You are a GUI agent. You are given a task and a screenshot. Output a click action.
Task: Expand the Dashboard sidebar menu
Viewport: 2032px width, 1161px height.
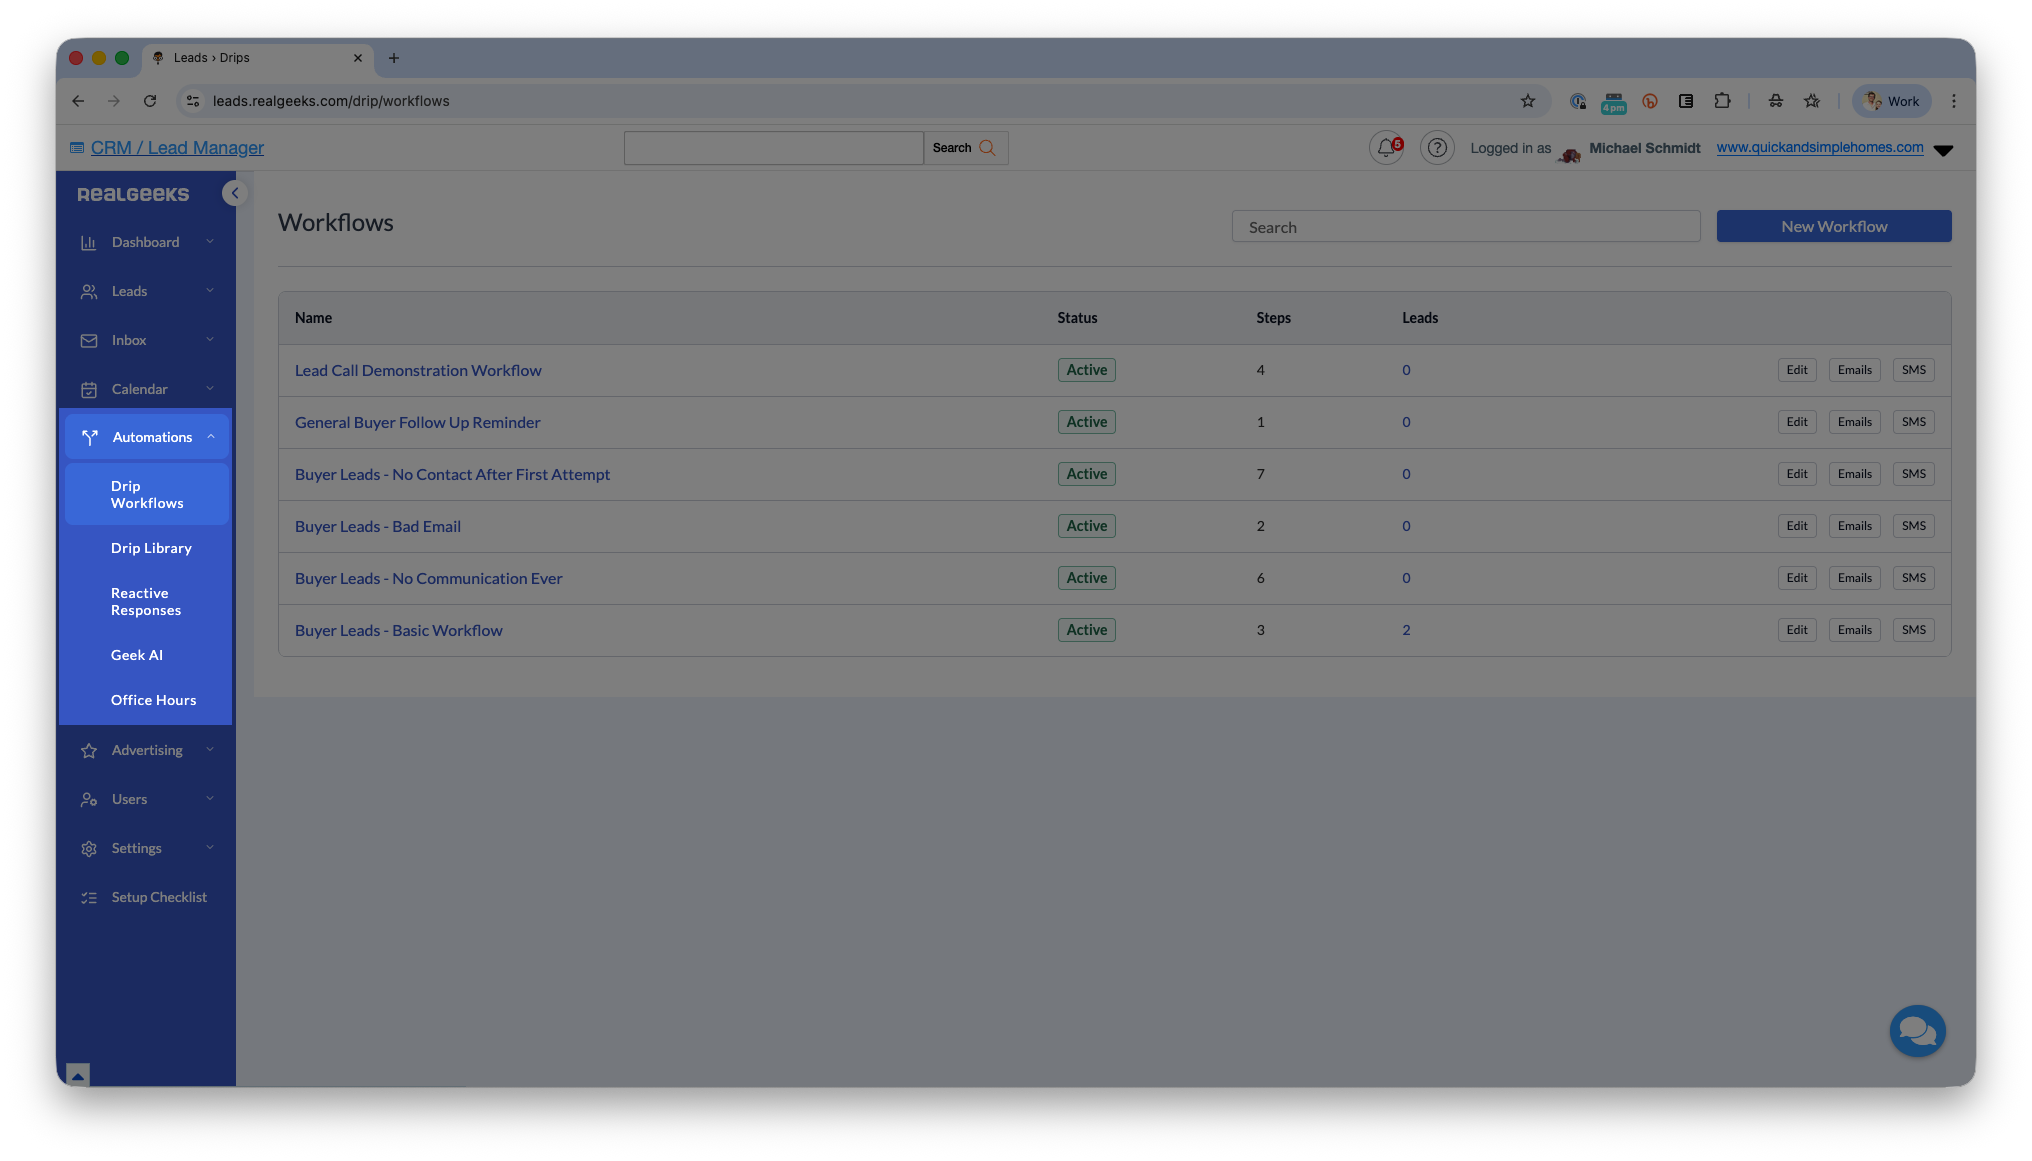[146, 242]
